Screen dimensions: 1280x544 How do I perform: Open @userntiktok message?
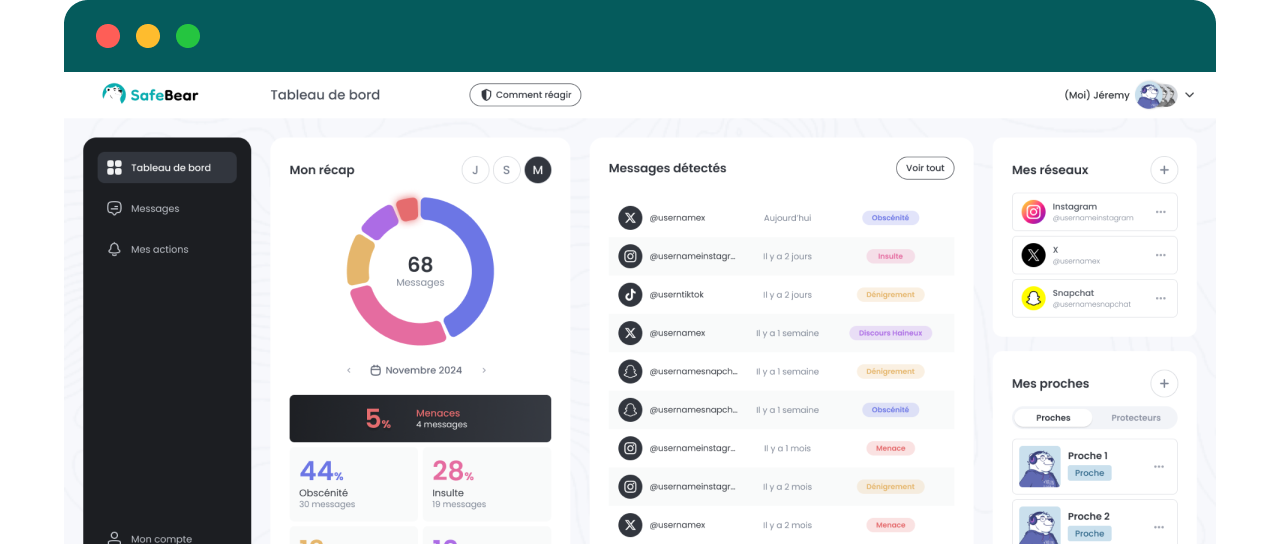[x=782, y=294]
